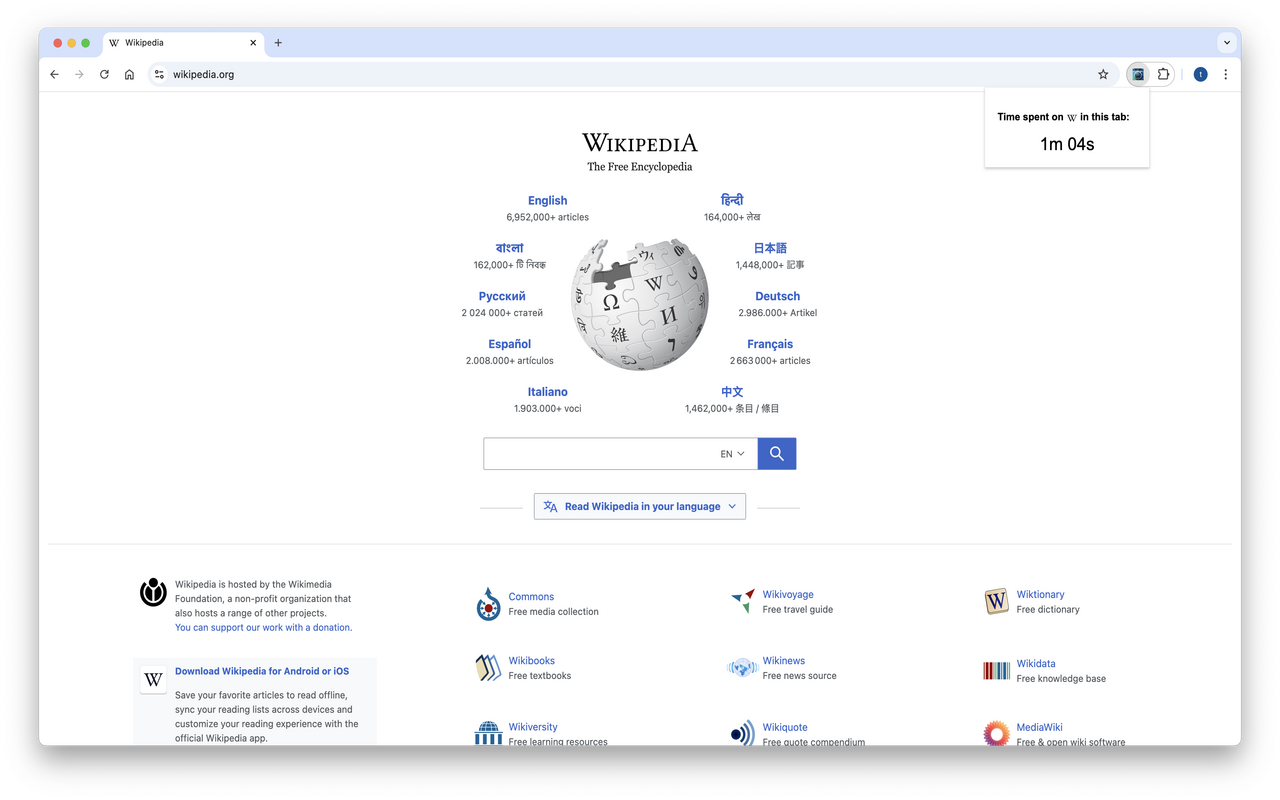
Task: Click the Wikimedia Foundation logo
Action: (x=153, y=592)
